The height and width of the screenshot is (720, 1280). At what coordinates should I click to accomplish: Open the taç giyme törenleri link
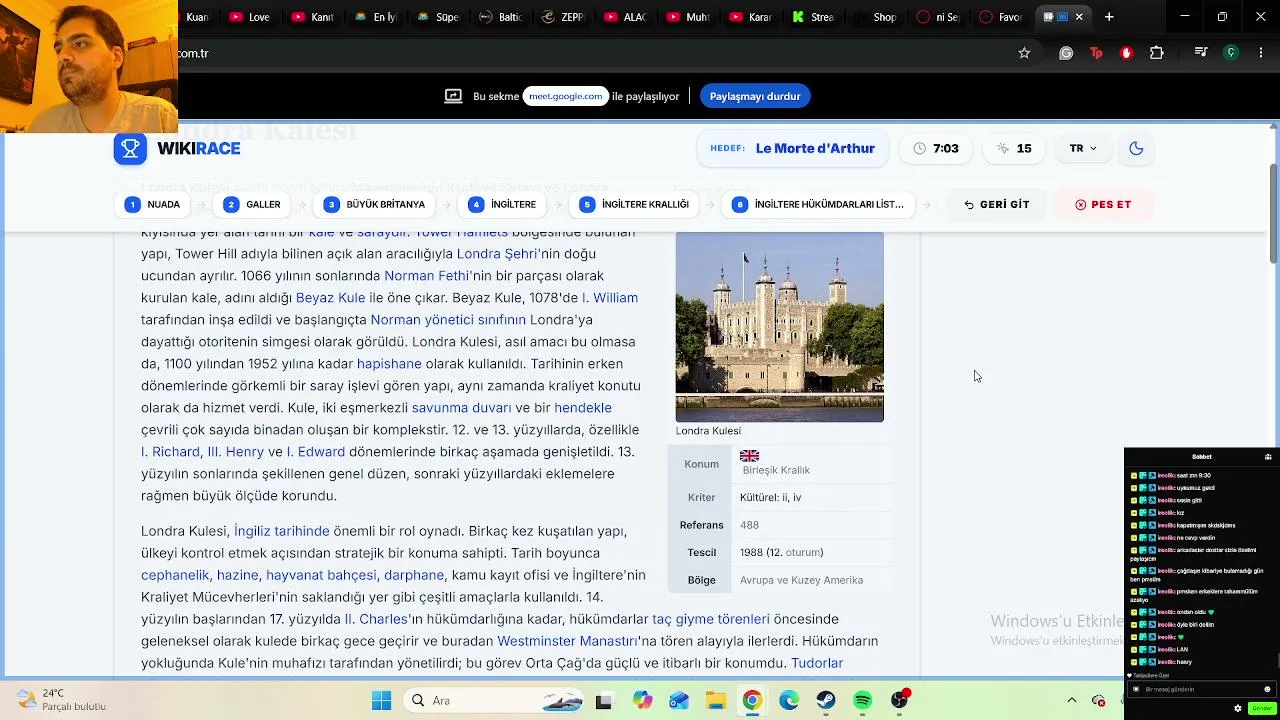(x=711, y=619)
